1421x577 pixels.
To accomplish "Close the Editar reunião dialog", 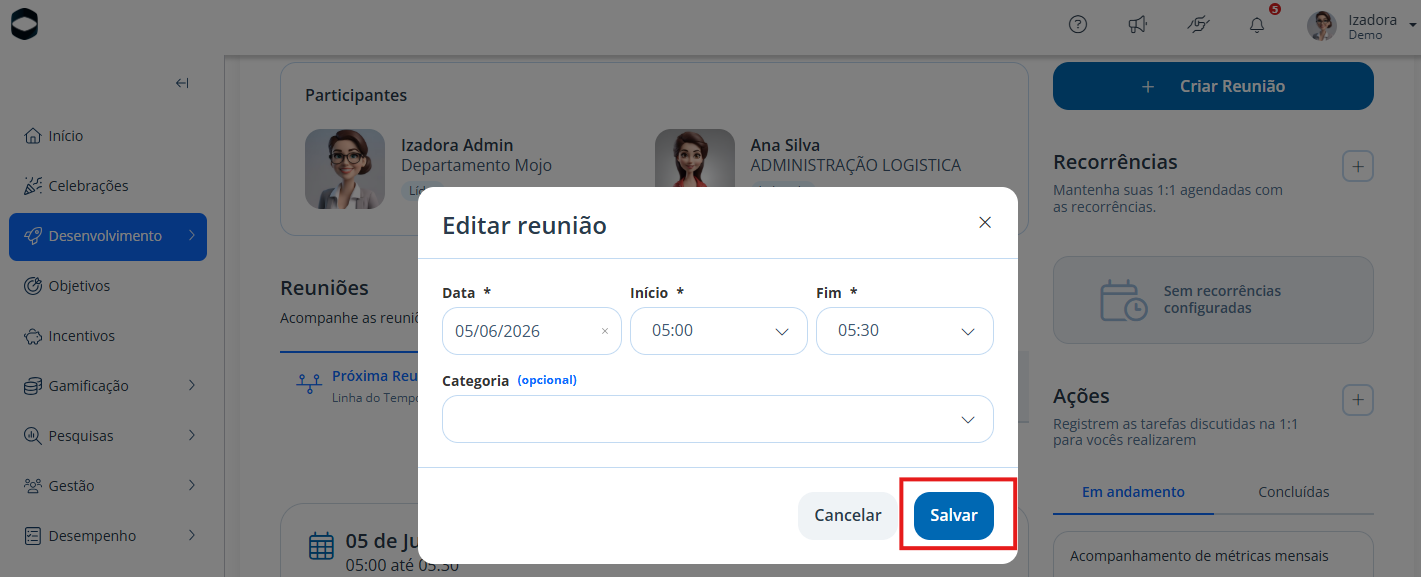I will pos(985,222).
